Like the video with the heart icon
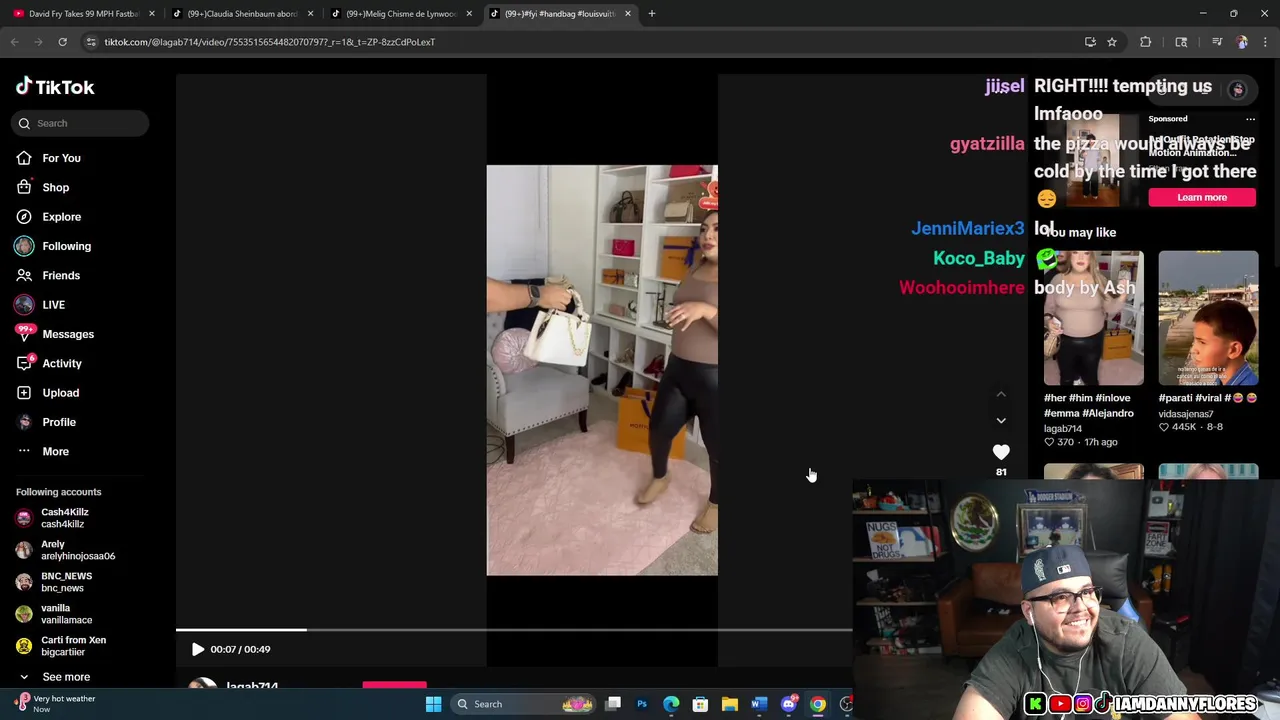Screen dimensions: 1280x720 [1001, 452]
